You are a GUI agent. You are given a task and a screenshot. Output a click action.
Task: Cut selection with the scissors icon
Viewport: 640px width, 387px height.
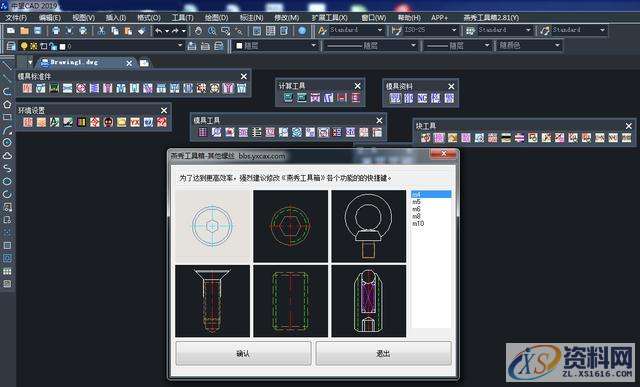click(101, 31)
